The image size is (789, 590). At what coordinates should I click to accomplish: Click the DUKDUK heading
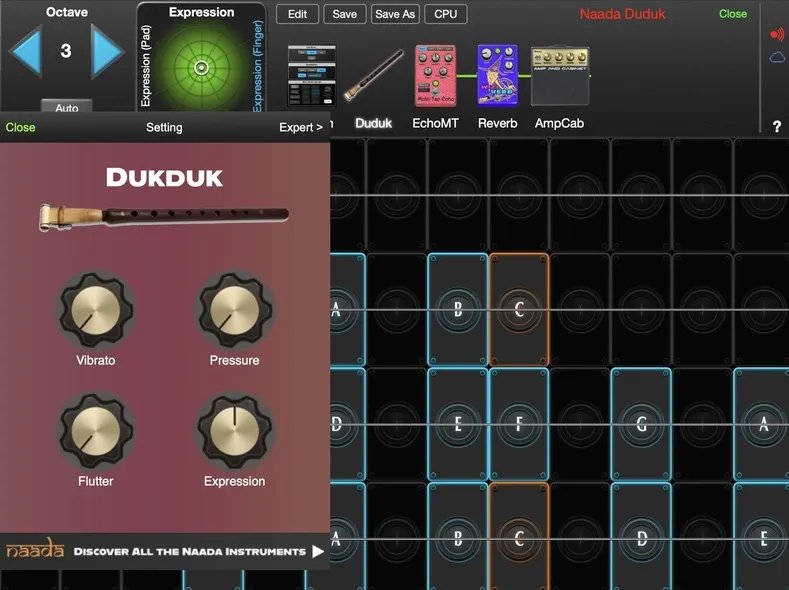tap(164, 178)
